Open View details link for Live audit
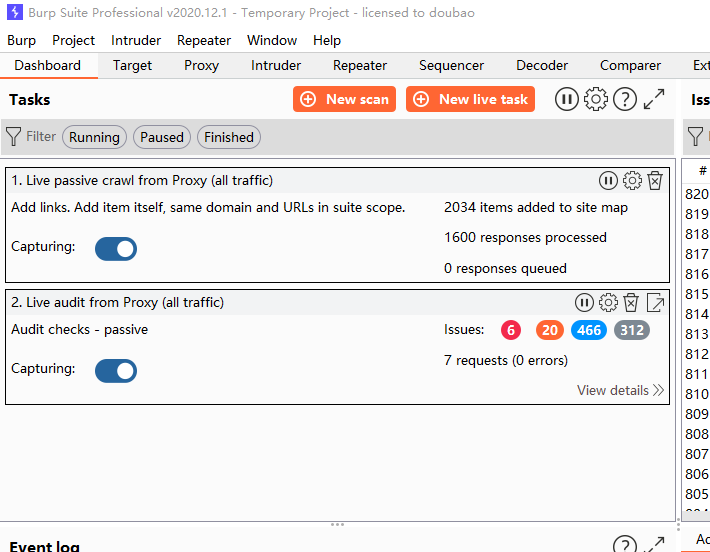Screen dimensions: 710x552 coord(620,390)
